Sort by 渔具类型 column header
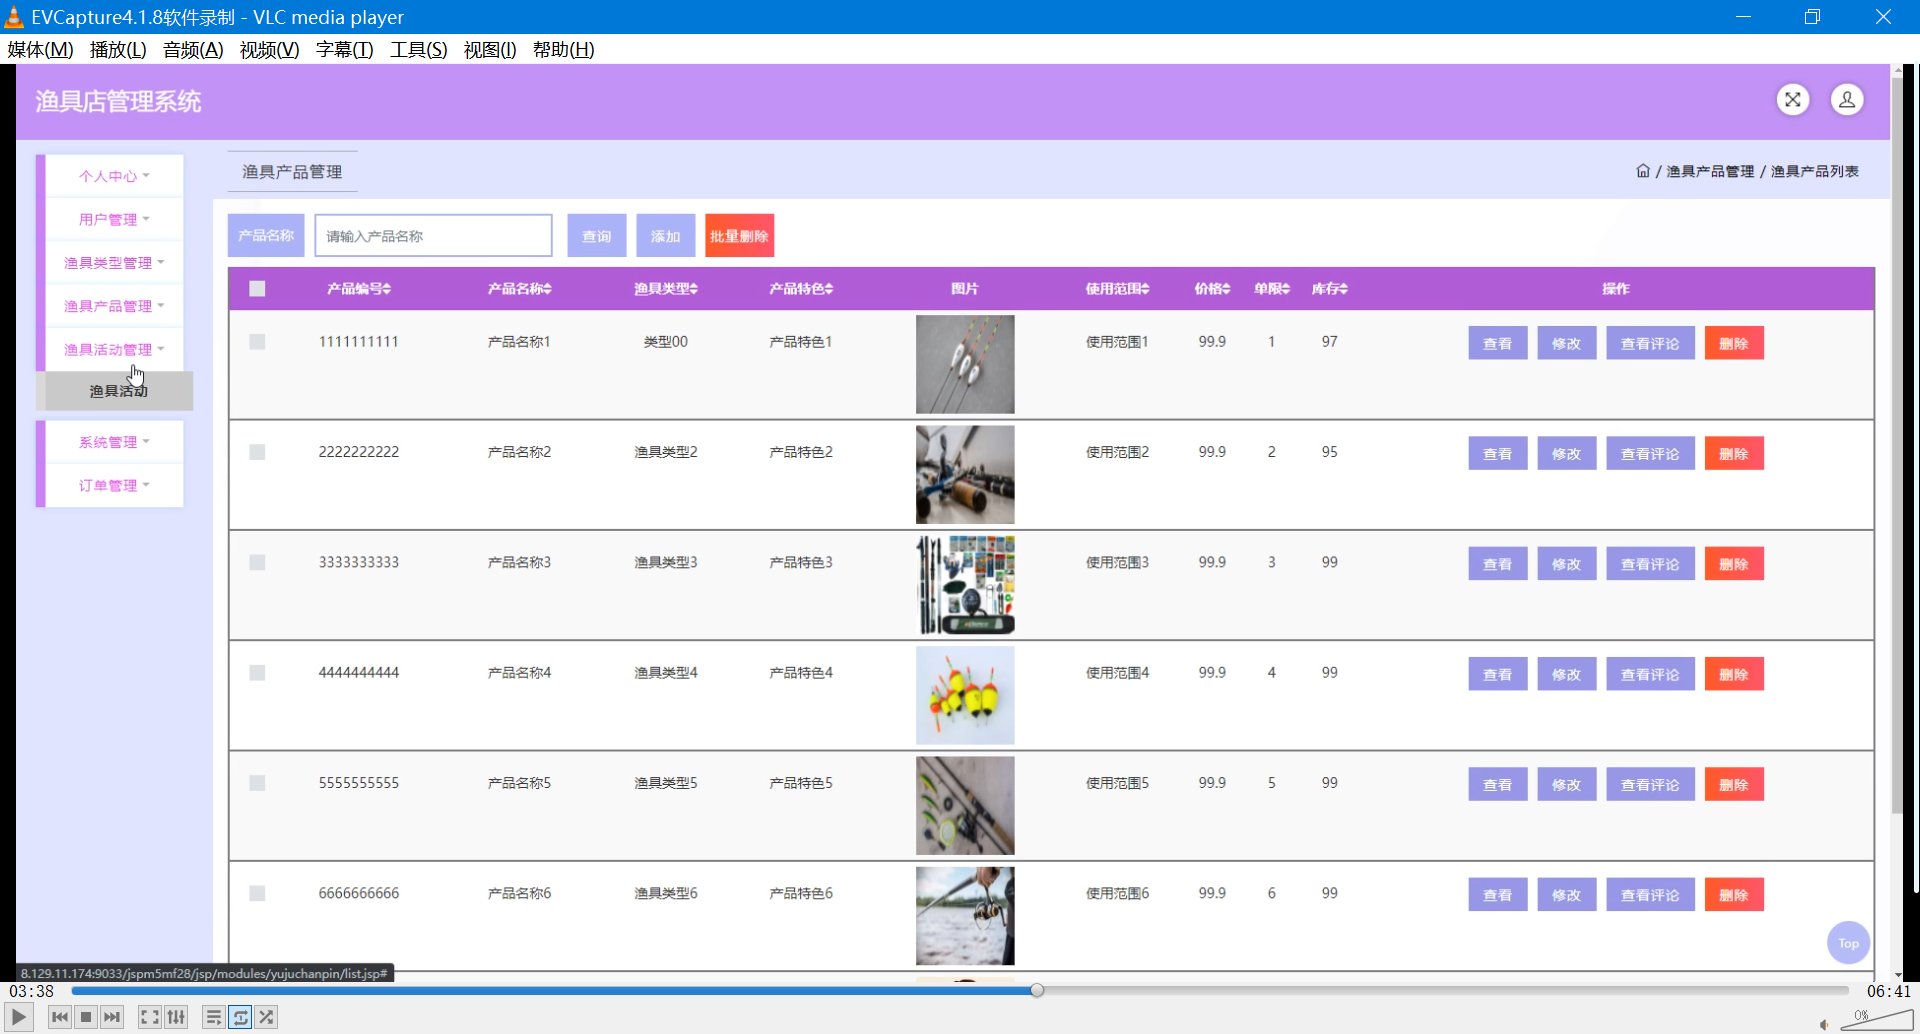This screenshot has height=1034, width=1920. [x=666, y=289]
